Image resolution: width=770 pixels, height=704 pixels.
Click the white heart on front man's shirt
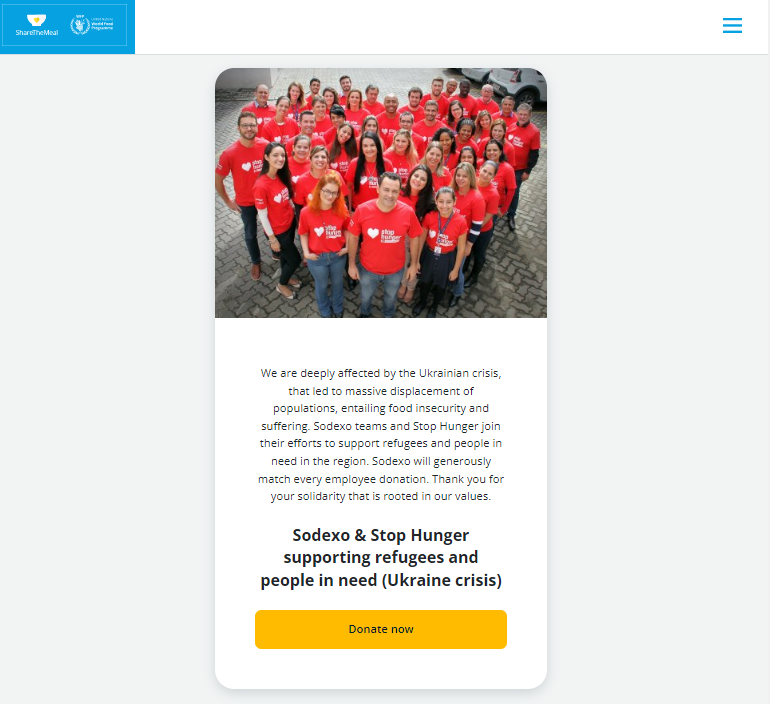coord(373,233)
